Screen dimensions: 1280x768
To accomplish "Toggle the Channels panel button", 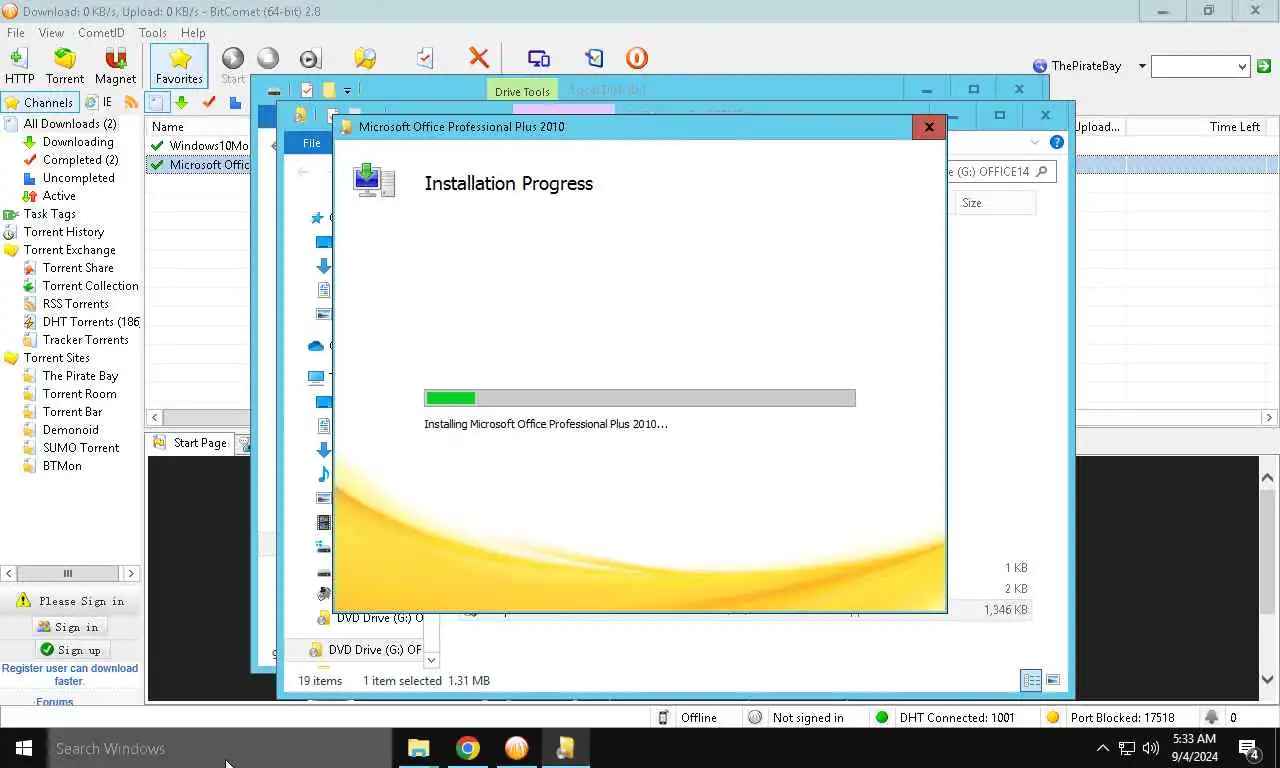I will point(40,102).
